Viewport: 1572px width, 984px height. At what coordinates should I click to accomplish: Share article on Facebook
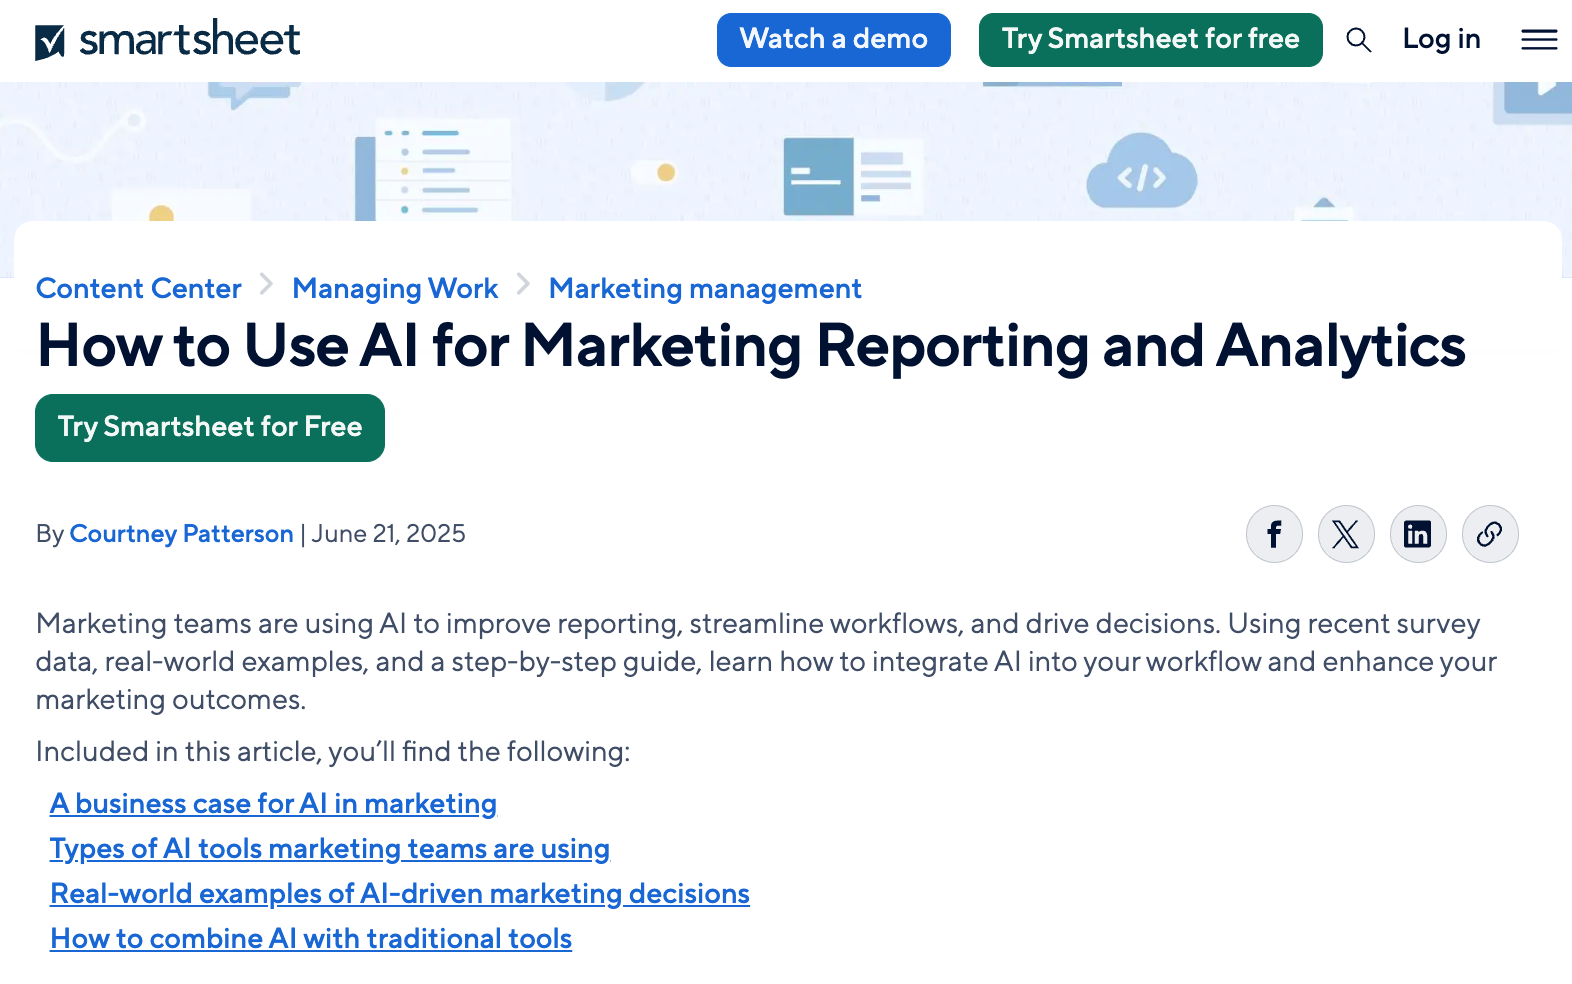[x=1274, y=534]
